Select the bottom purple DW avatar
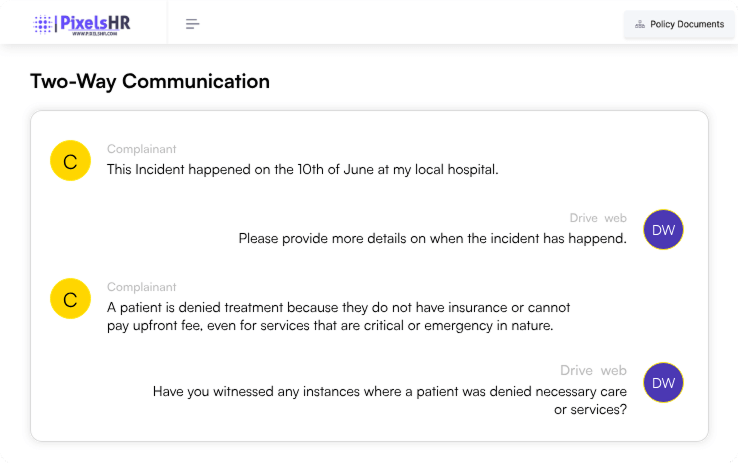This screenshot has height=463, width=738. pos(663,382)
